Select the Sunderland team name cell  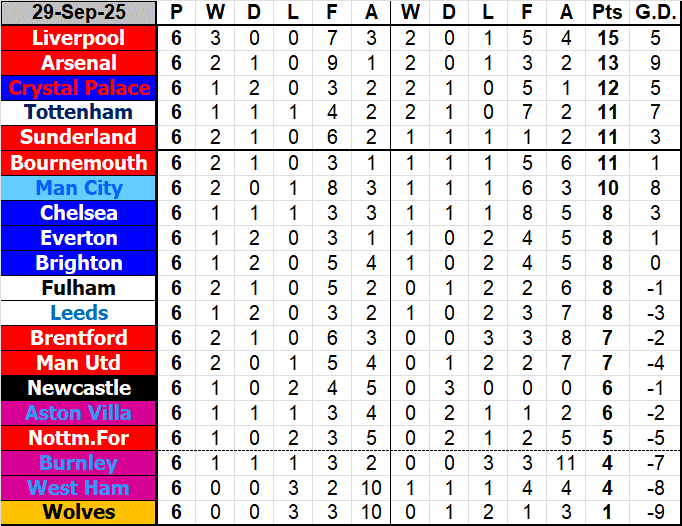pyautogui.click(x=79, y=137)
